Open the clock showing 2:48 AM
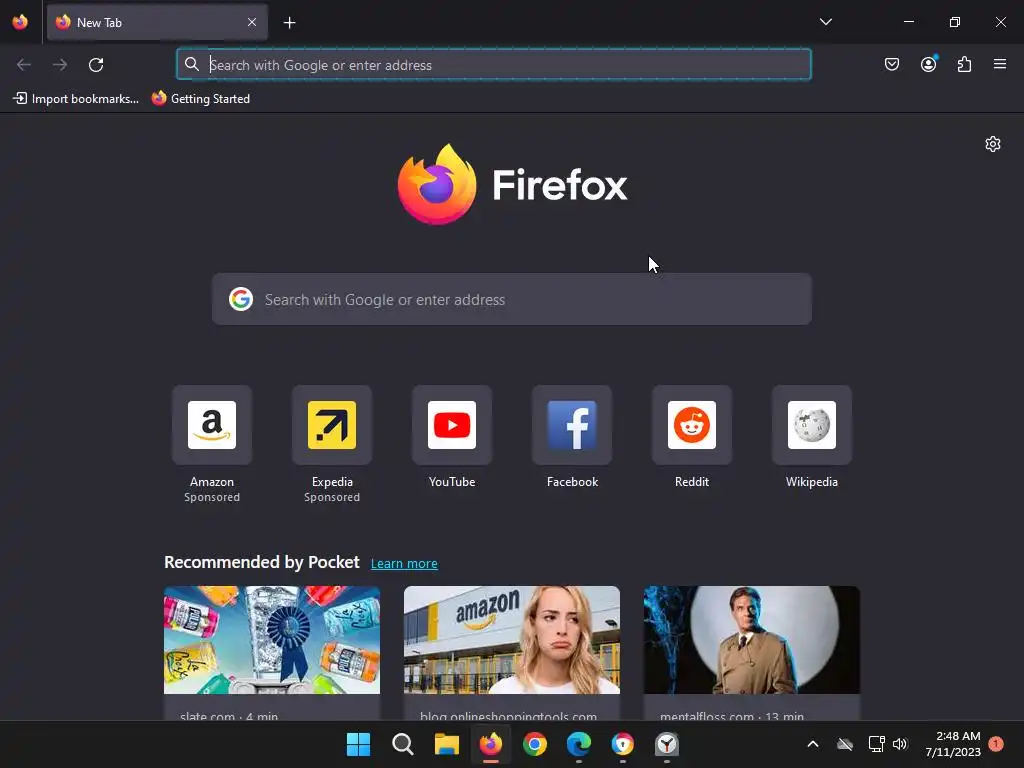This screenshot has width=1024, height=768. pyautogui.click(x=953, y=744)
